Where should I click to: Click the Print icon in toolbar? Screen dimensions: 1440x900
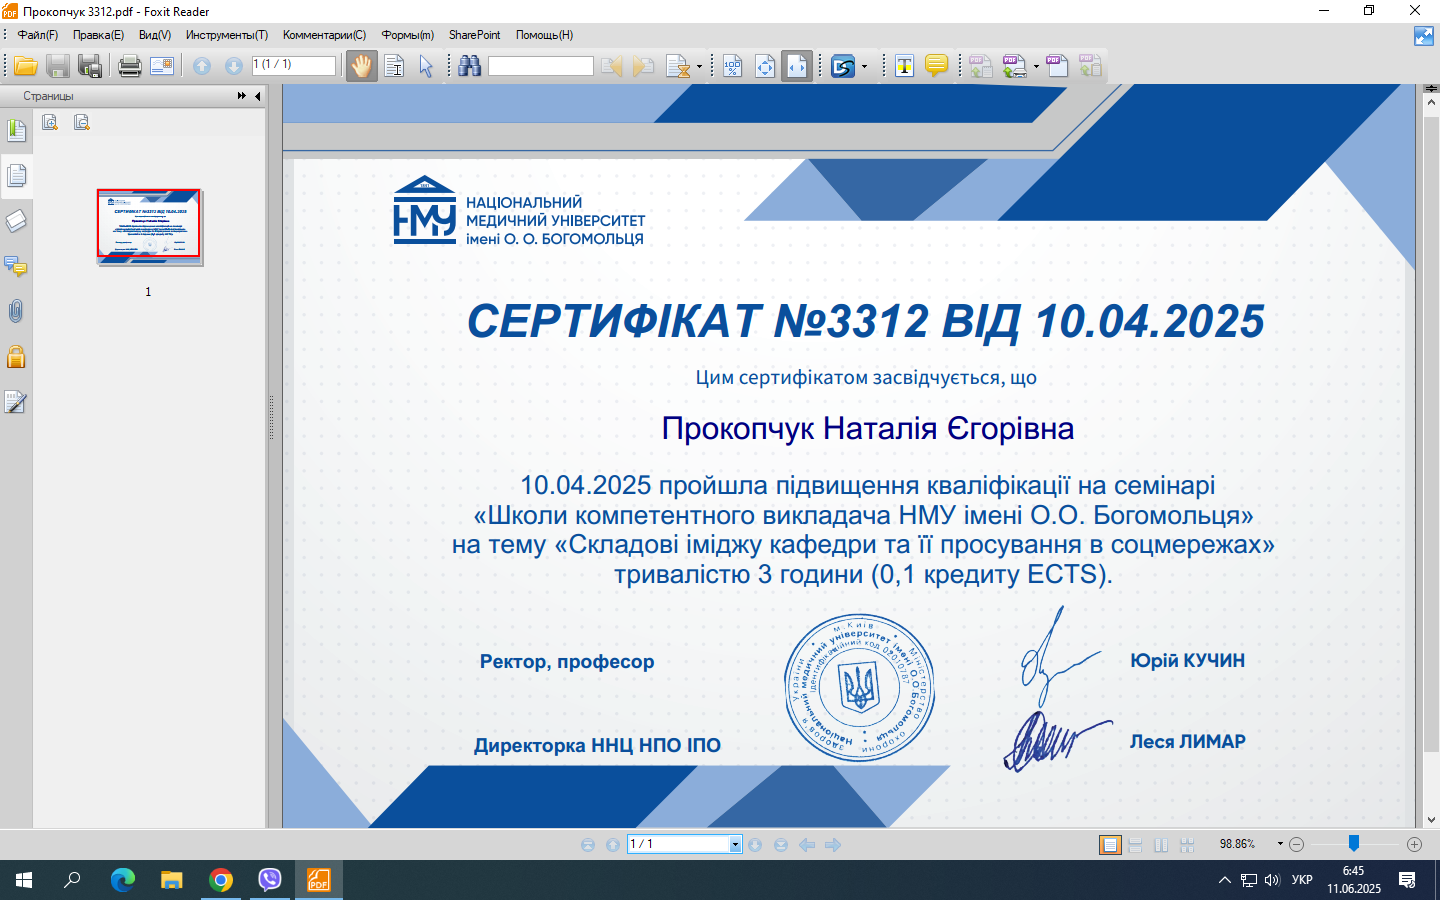tap(129, 67)
